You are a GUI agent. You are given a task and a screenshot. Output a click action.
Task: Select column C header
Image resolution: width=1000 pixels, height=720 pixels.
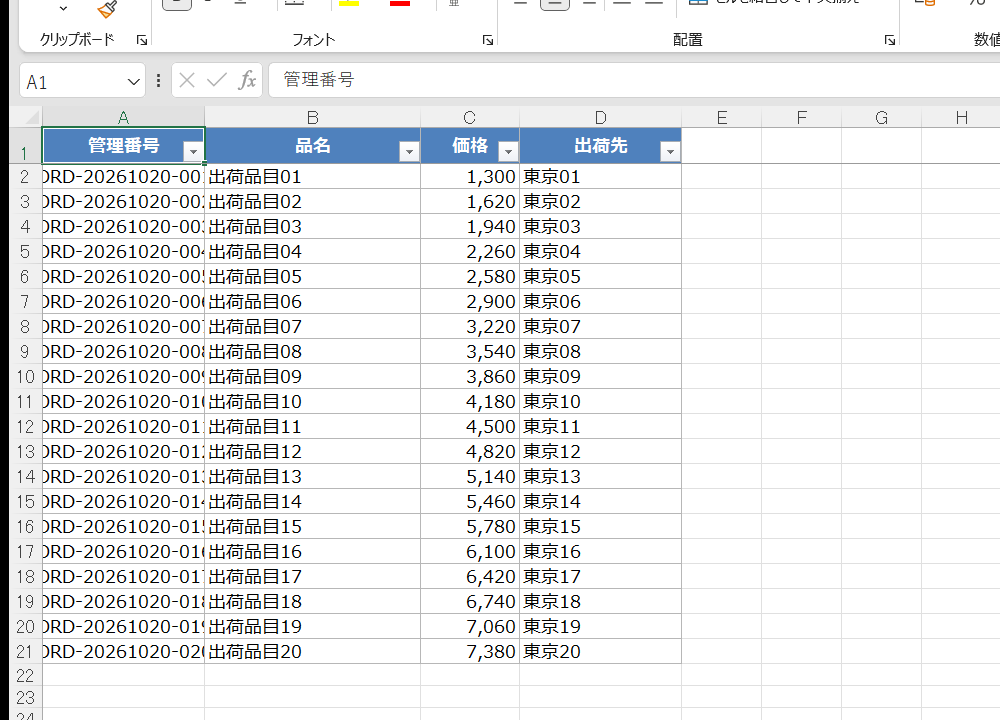click(470, 117)
